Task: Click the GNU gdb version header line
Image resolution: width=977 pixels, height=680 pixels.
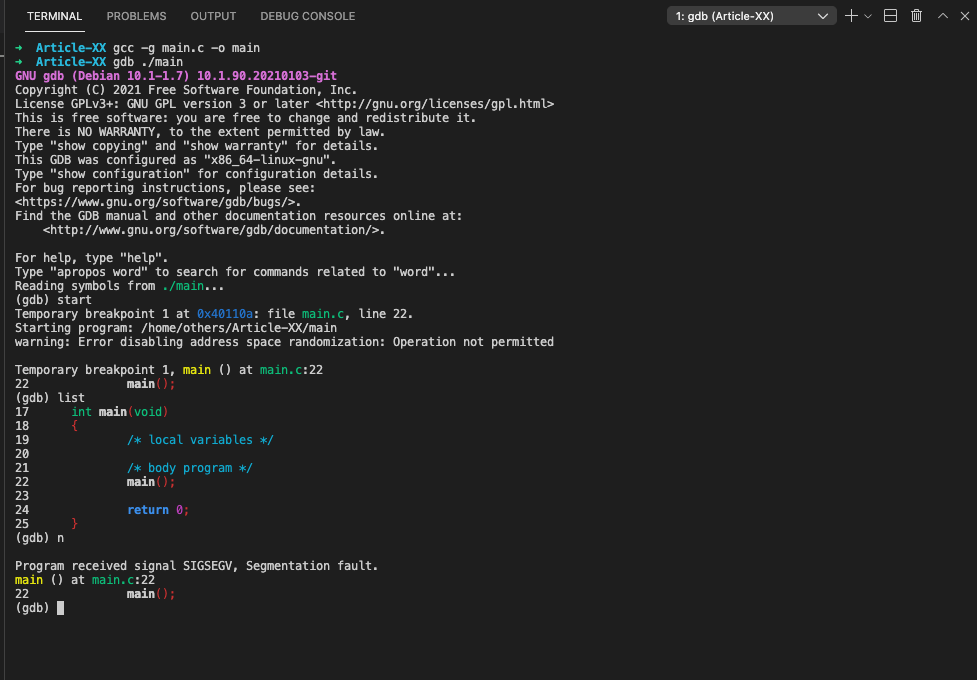Action: coord(176,76)
